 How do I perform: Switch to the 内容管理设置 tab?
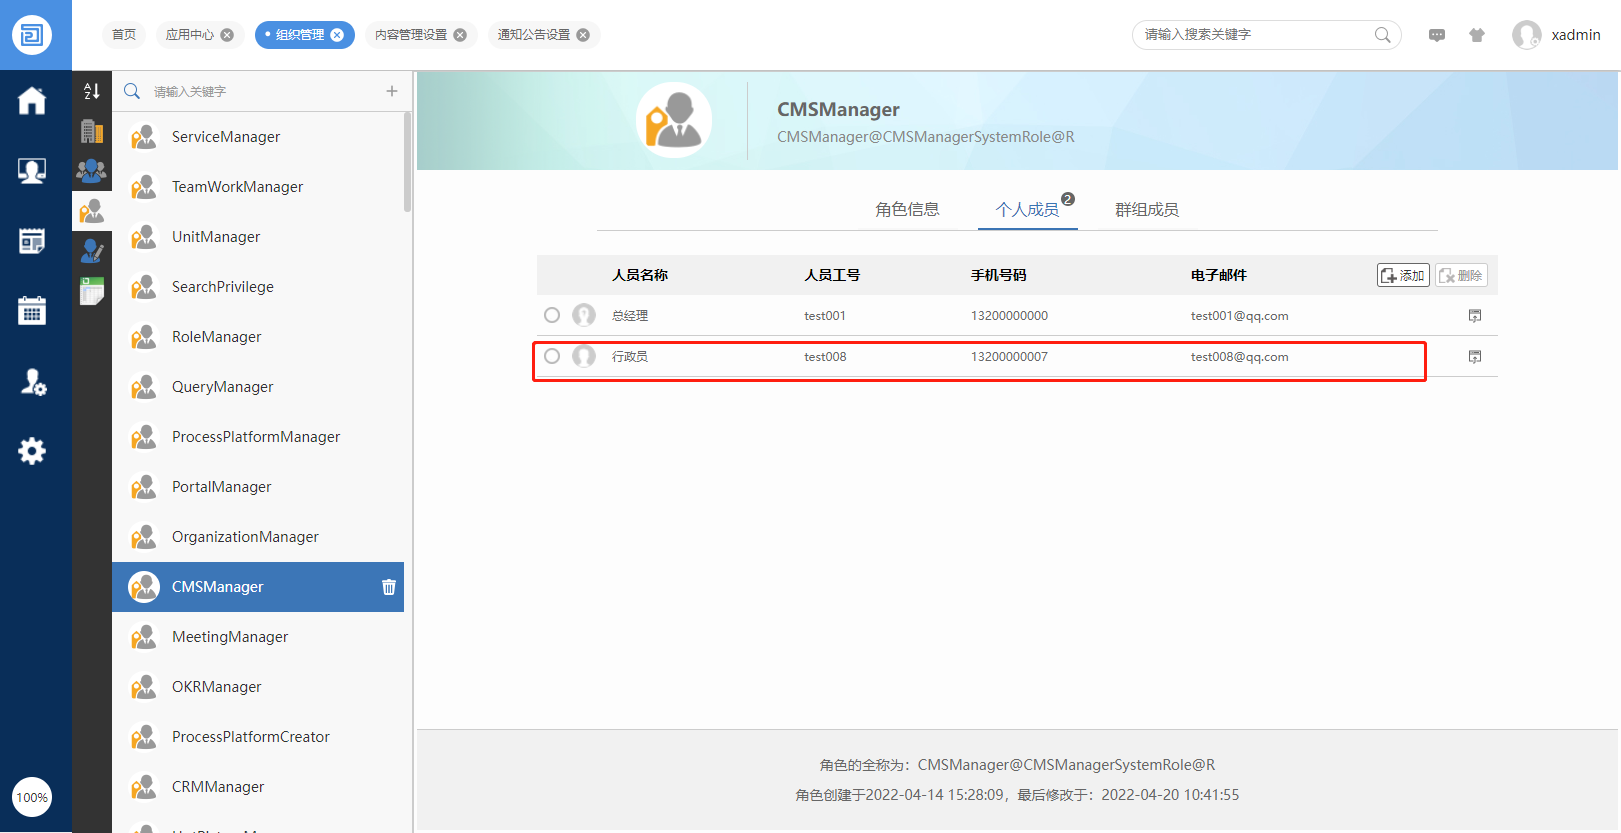tap(411, 35)
